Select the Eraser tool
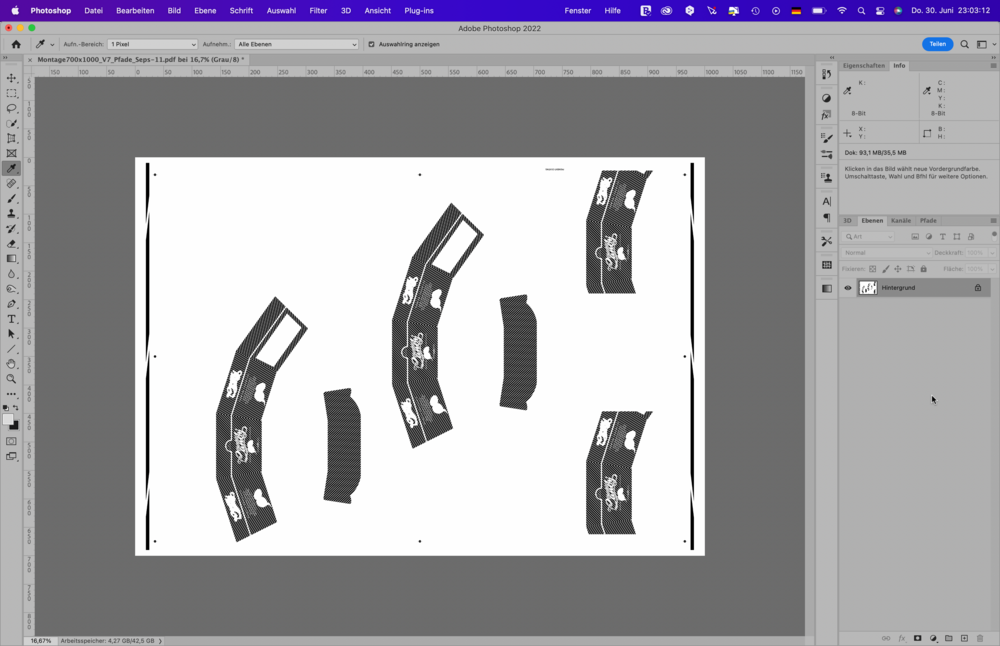 point(11,244)
